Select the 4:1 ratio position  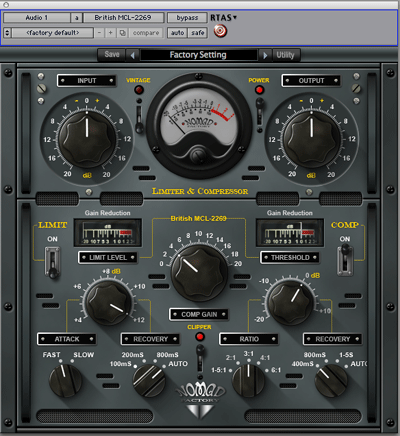coord(265,358)
